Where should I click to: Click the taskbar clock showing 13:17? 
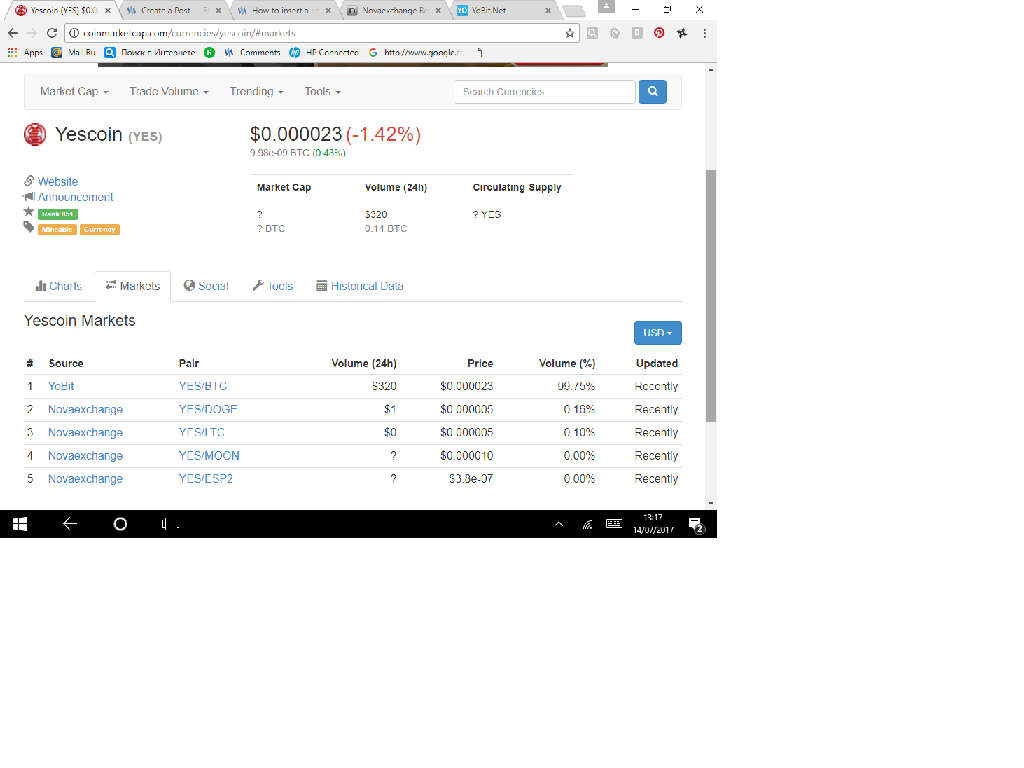tap(653, 524)
